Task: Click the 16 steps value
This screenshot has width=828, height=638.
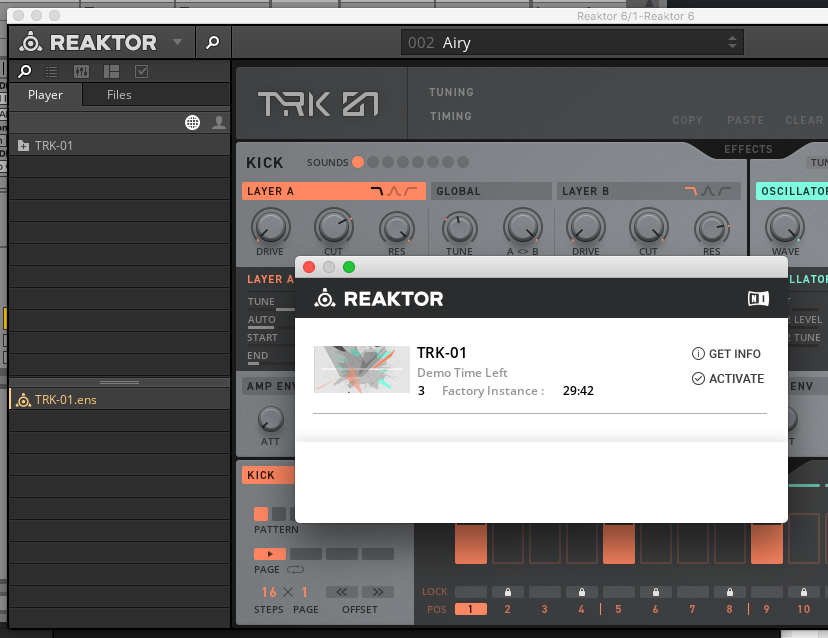Action: (269, 592)
